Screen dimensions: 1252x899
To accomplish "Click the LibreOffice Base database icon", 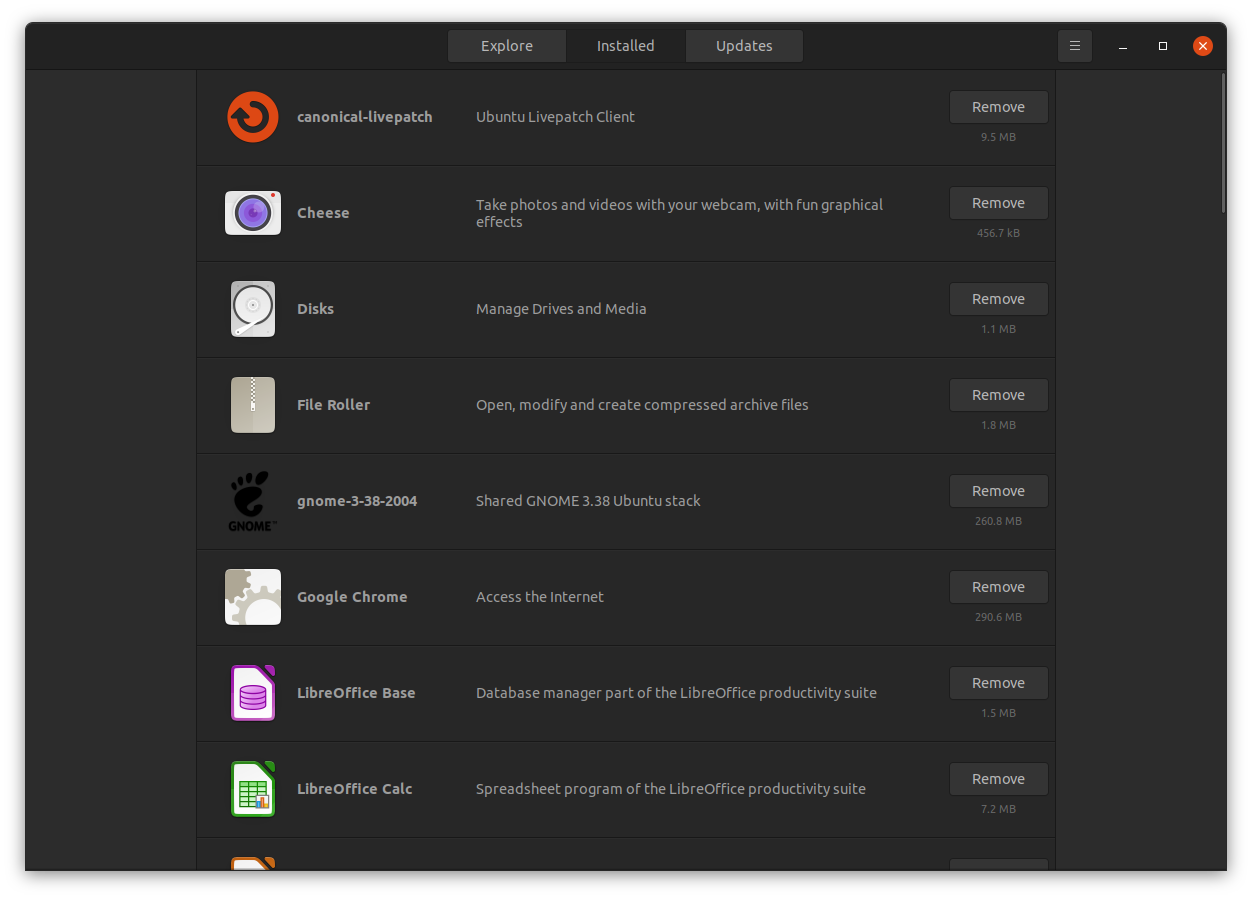I will pyautogui.click(x=252, y=693).
